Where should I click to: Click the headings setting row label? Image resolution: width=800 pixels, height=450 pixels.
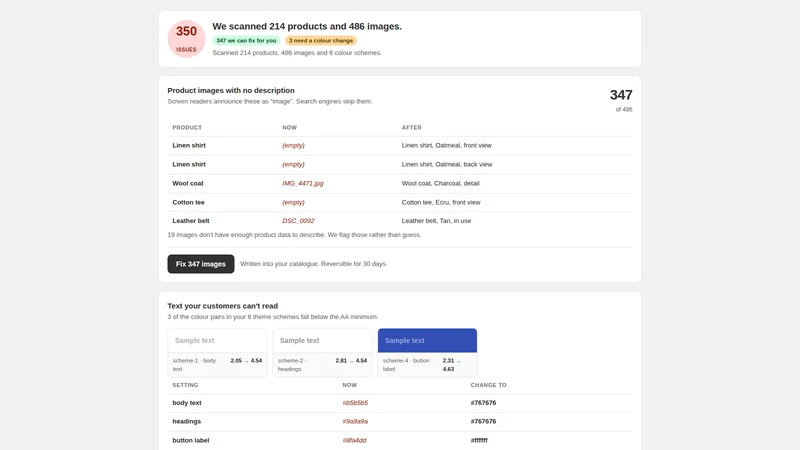point(187,421)
